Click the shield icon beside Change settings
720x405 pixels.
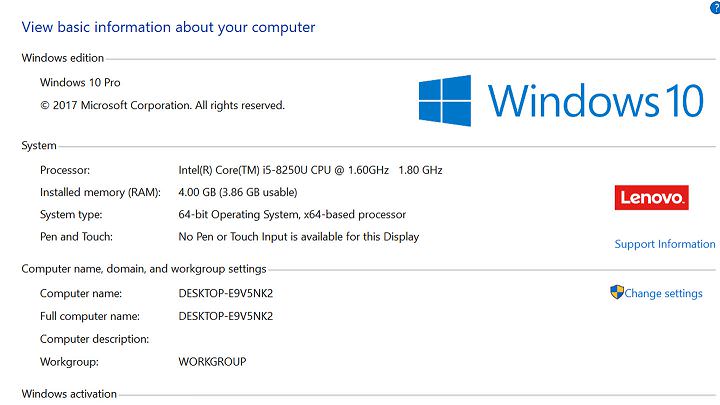[x=617, y=293]
